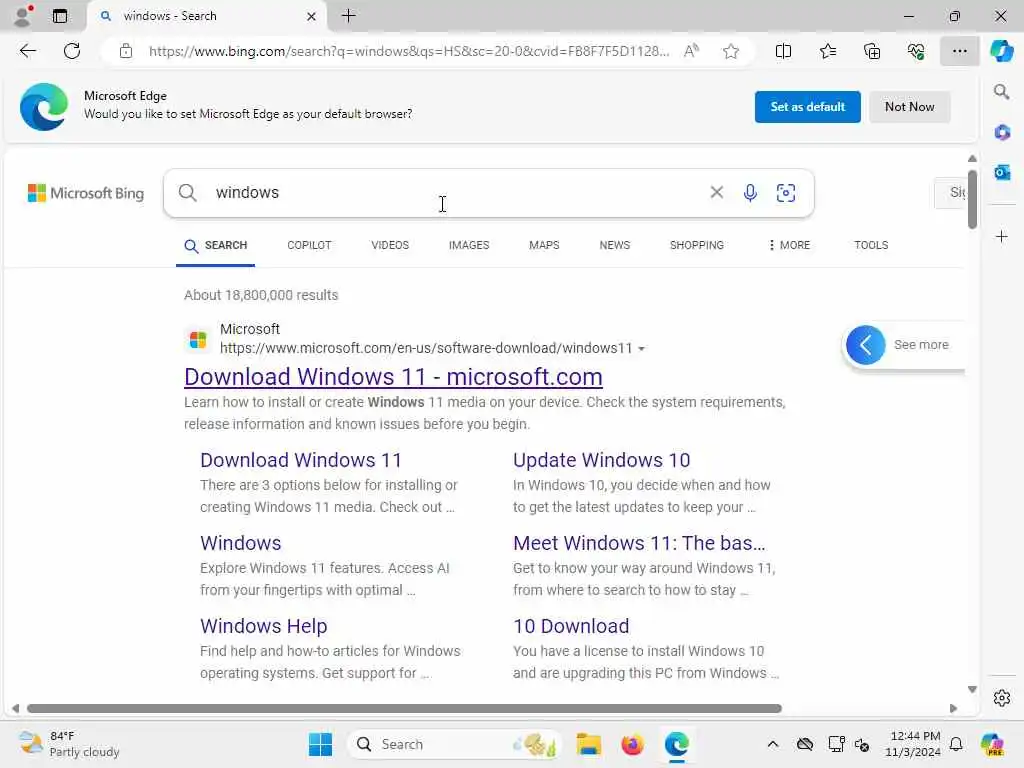The width and height of the screenshot is (1024, 768).
Task: Add this page to favorites star
Action: 731,51
